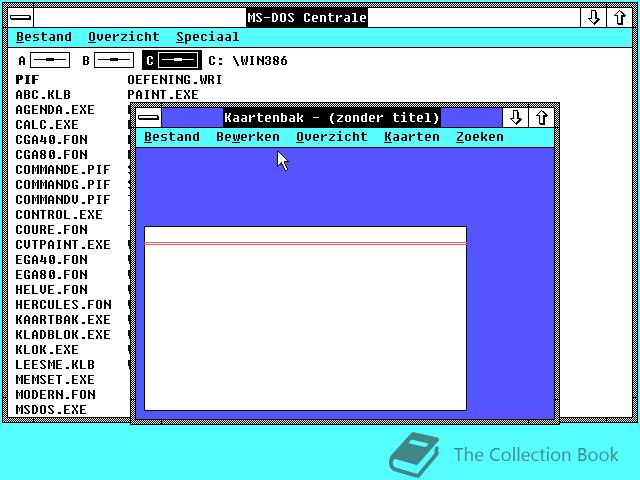Minimize MS-DOS Centrale with down arrow
Viewport: 640px width, 480px height.
click(x=593, y=18)
